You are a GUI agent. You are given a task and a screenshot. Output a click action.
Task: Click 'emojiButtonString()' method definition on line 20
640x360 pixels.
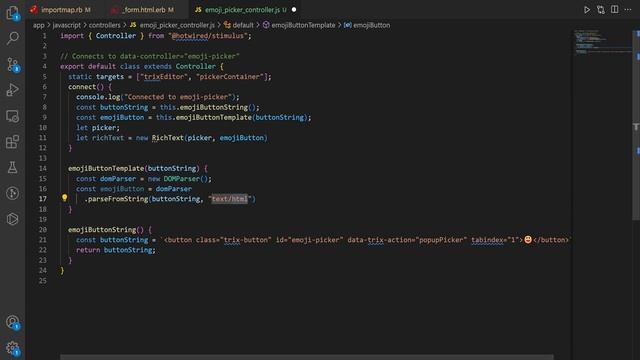(106, 229)
